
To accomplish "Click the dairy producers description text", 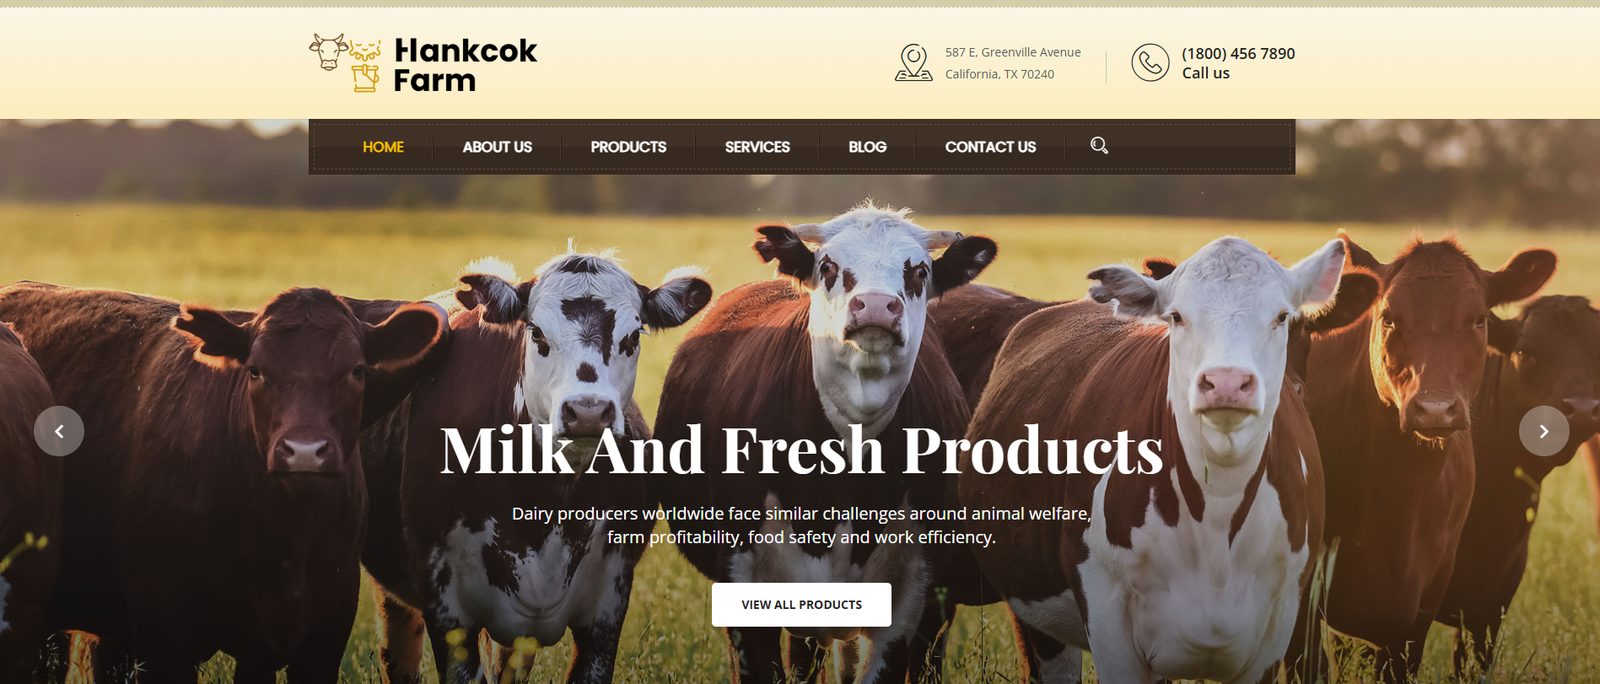I will pyautogui.click(x=801, y=525).
